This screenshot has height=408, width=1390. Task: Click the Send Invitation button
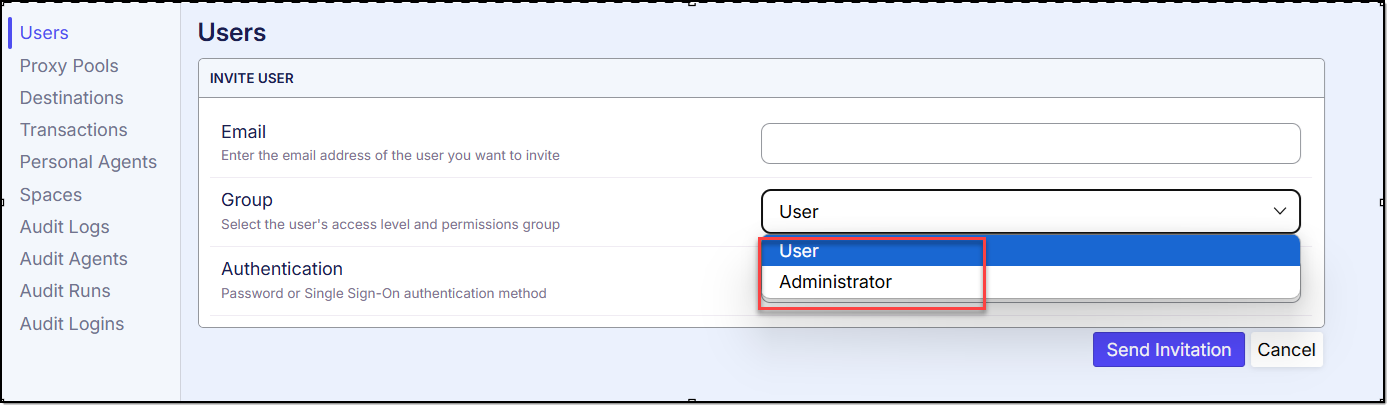click(1168, 350)
